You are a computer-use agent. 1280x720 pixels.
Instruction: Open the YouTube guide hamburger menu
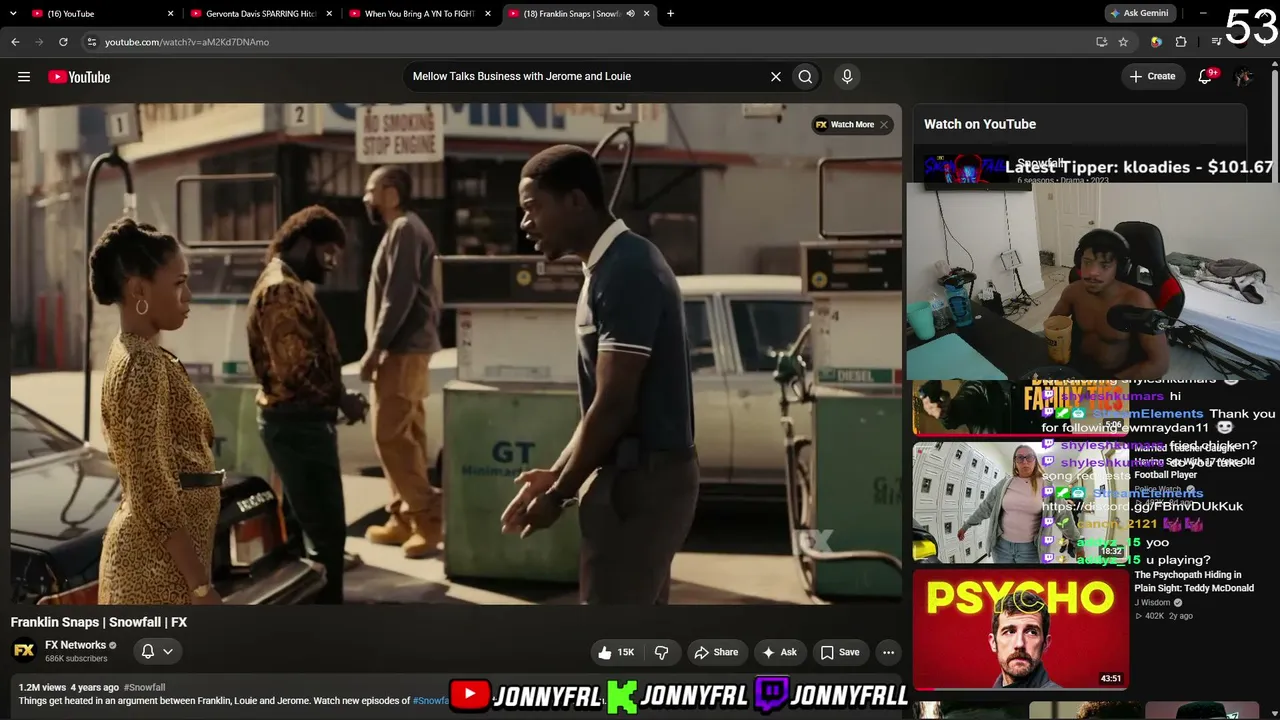tap(24, 77)
